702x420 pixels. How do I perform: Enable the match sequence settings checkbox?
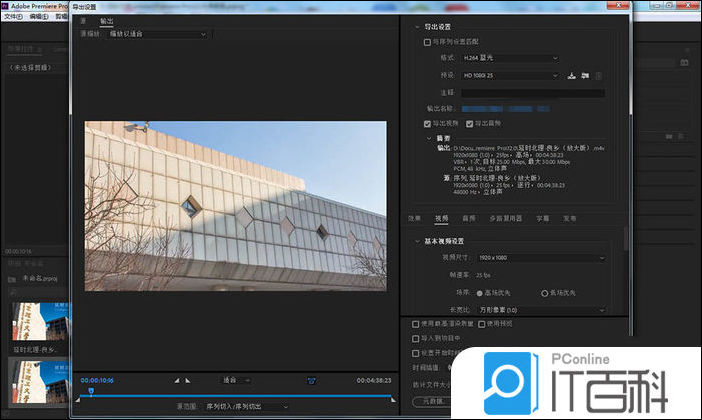pyautogui.click(x=428, y=42)
